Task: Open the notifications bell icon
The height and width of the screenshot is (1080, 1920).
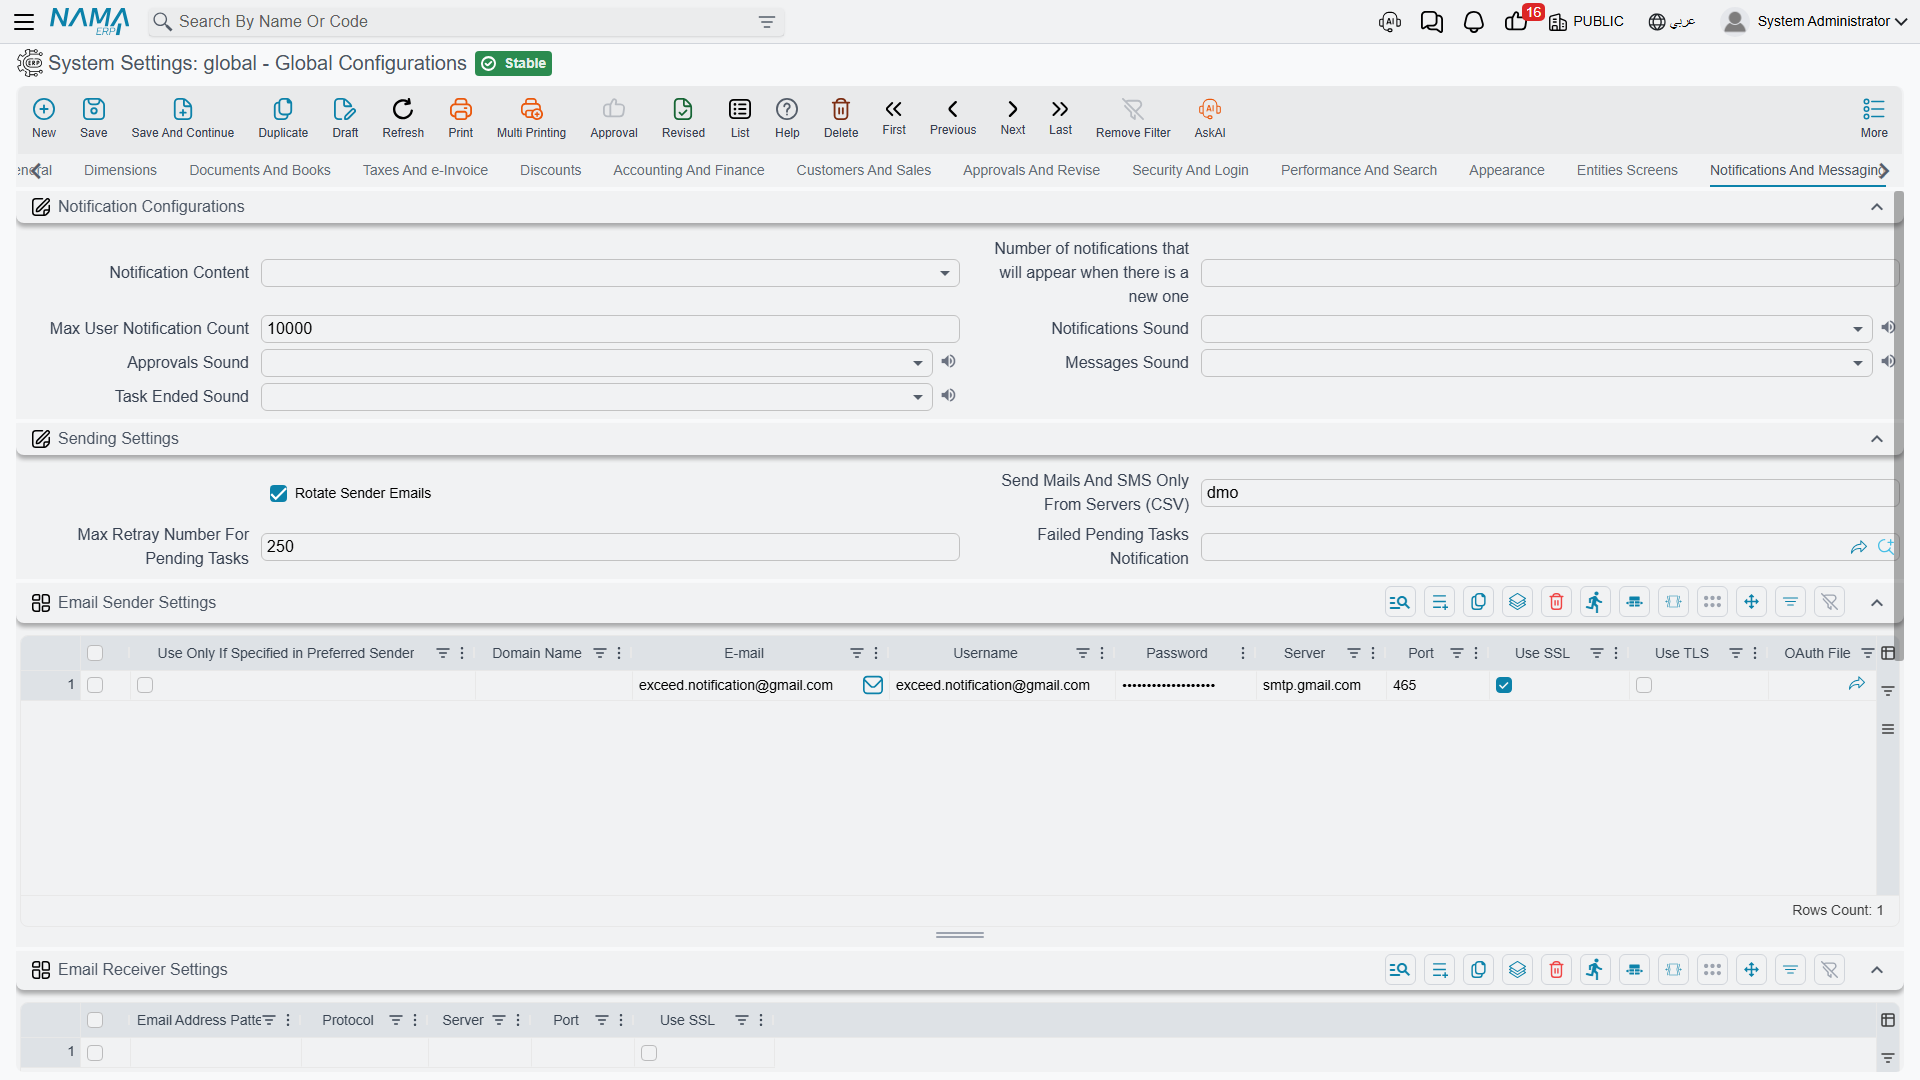Action: (x=1473, y=22)
